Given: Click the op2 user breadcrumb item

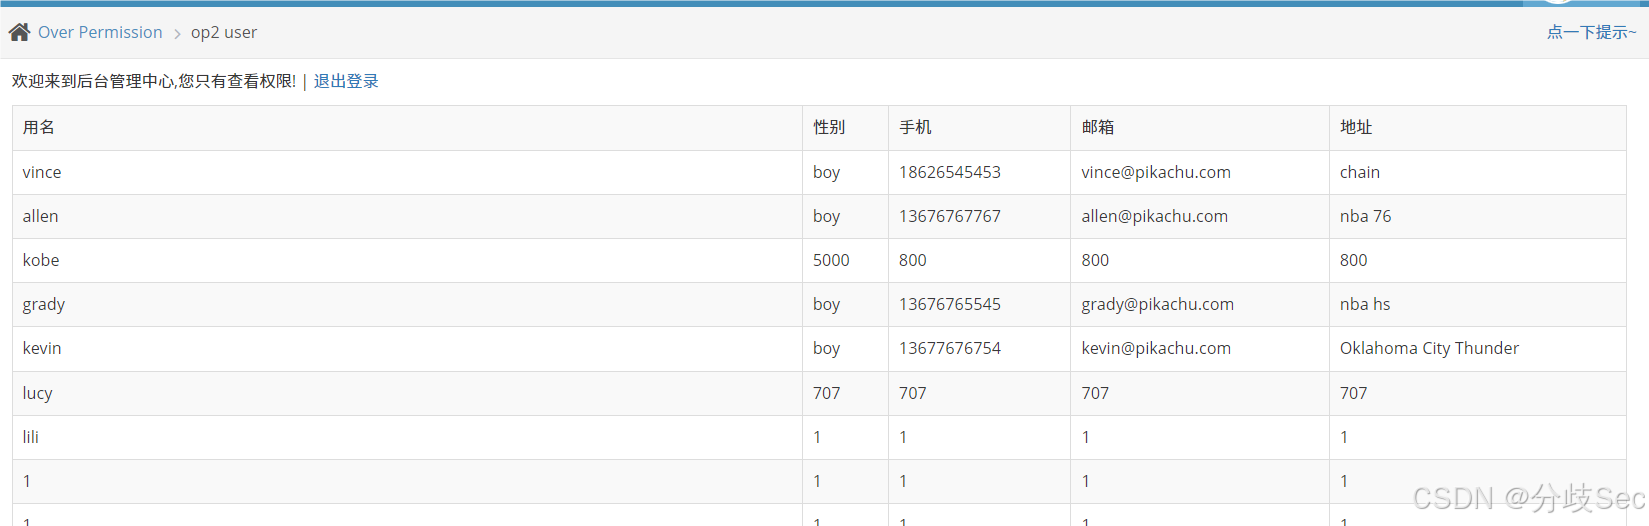Looking at the screenshot, I should [x=224, y=32].
